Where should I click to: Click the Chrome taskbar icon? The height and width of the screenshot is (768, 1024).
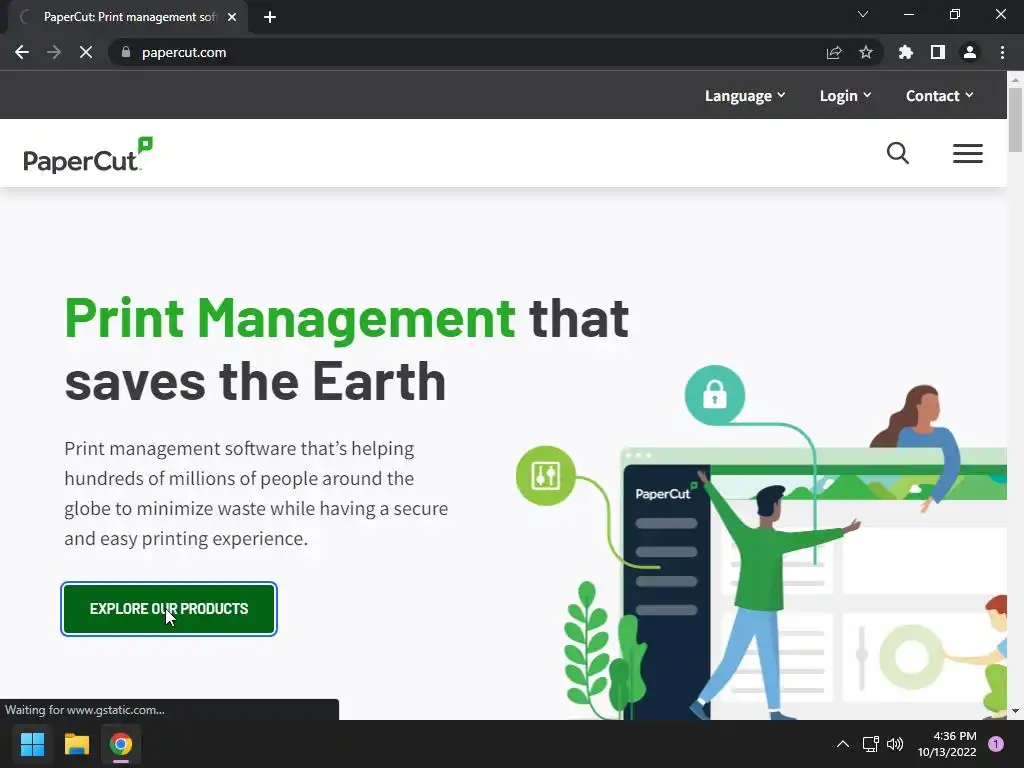[x=121, y=744]
